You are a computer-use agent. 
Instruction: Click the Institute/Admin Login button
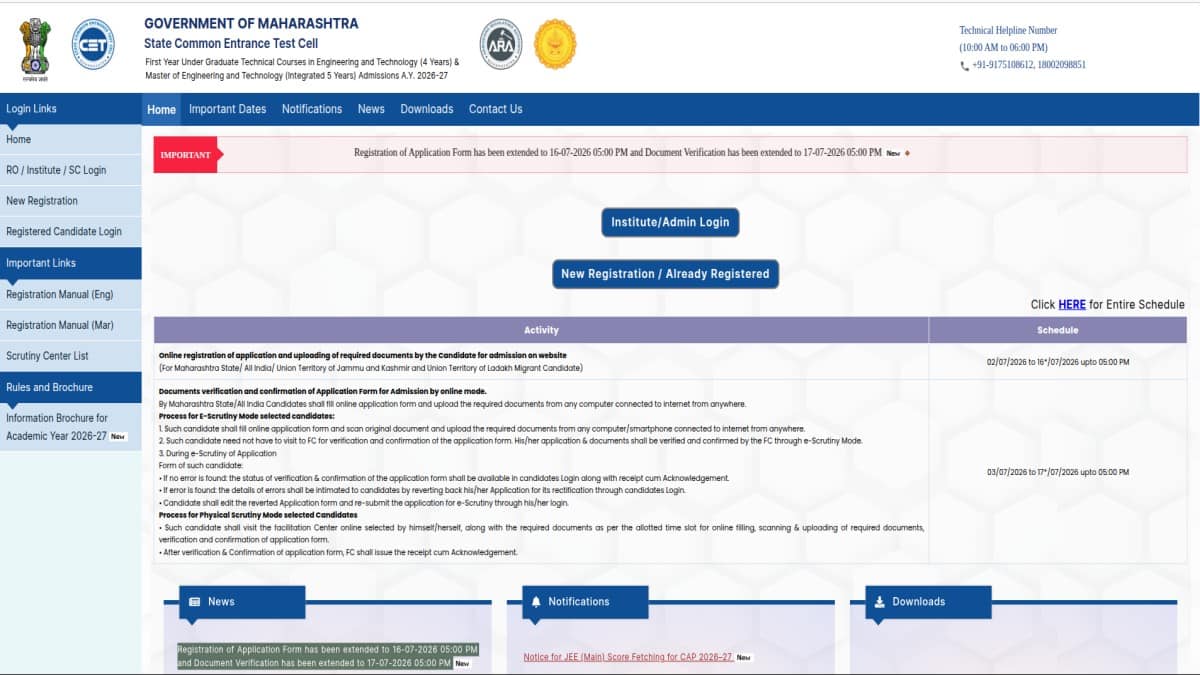pos(670,222)
